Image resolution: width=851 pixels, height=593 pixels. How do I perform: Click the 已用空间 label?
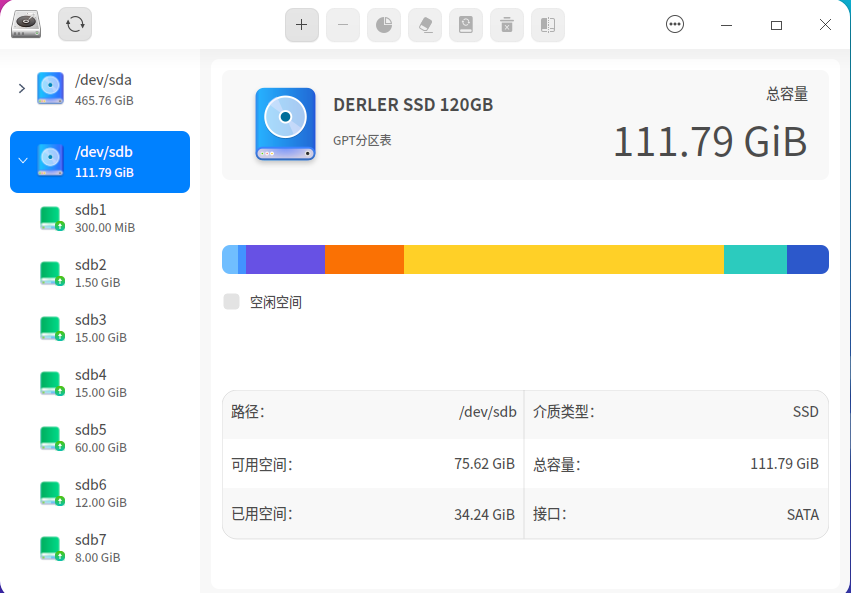(x=262, y=514)
